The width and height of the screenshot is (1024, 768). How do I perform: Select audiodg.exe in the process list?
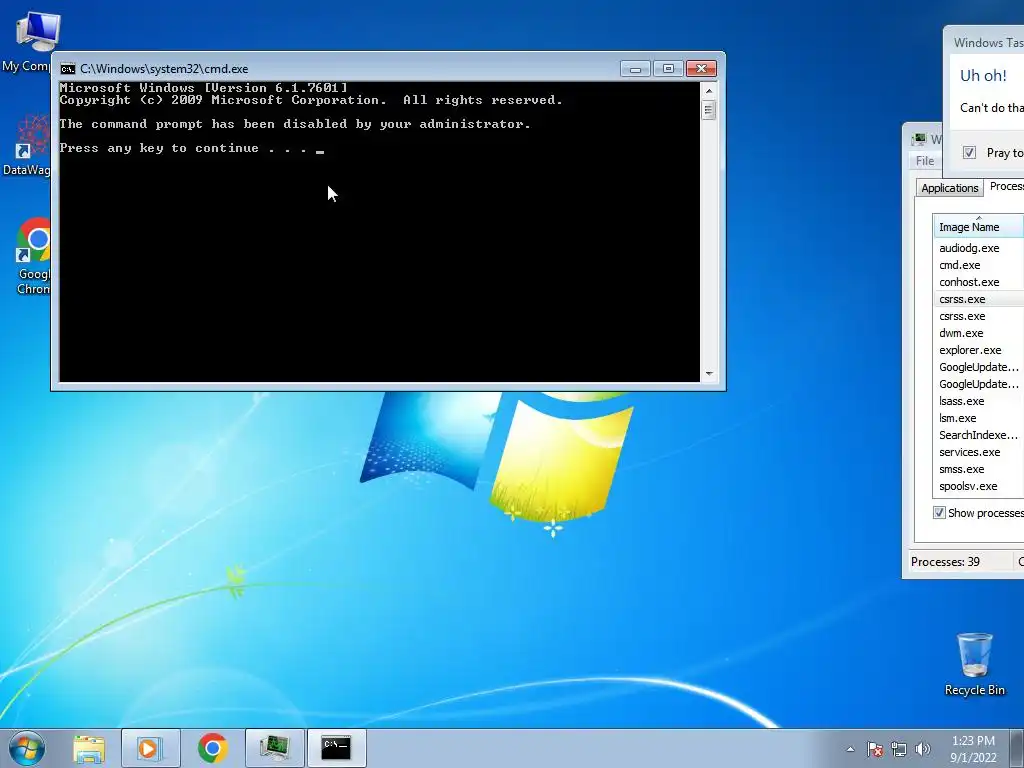coord(978,248)
